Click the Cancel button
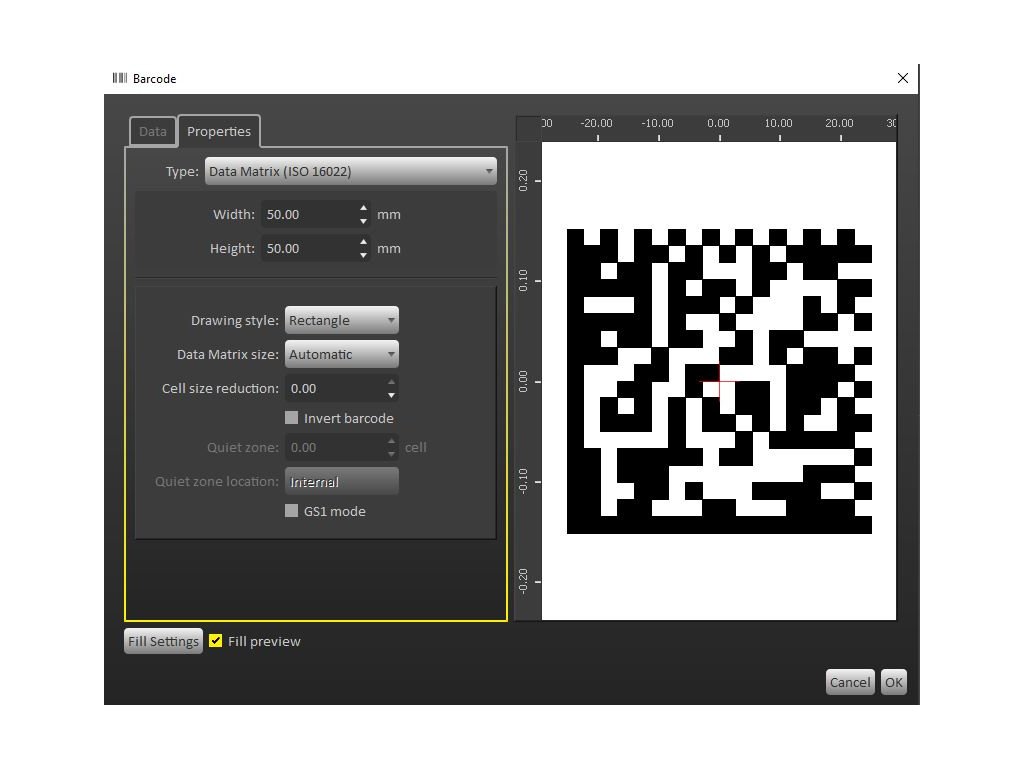This screenshot has width=1024, height=768. click(x=850, y=682)
